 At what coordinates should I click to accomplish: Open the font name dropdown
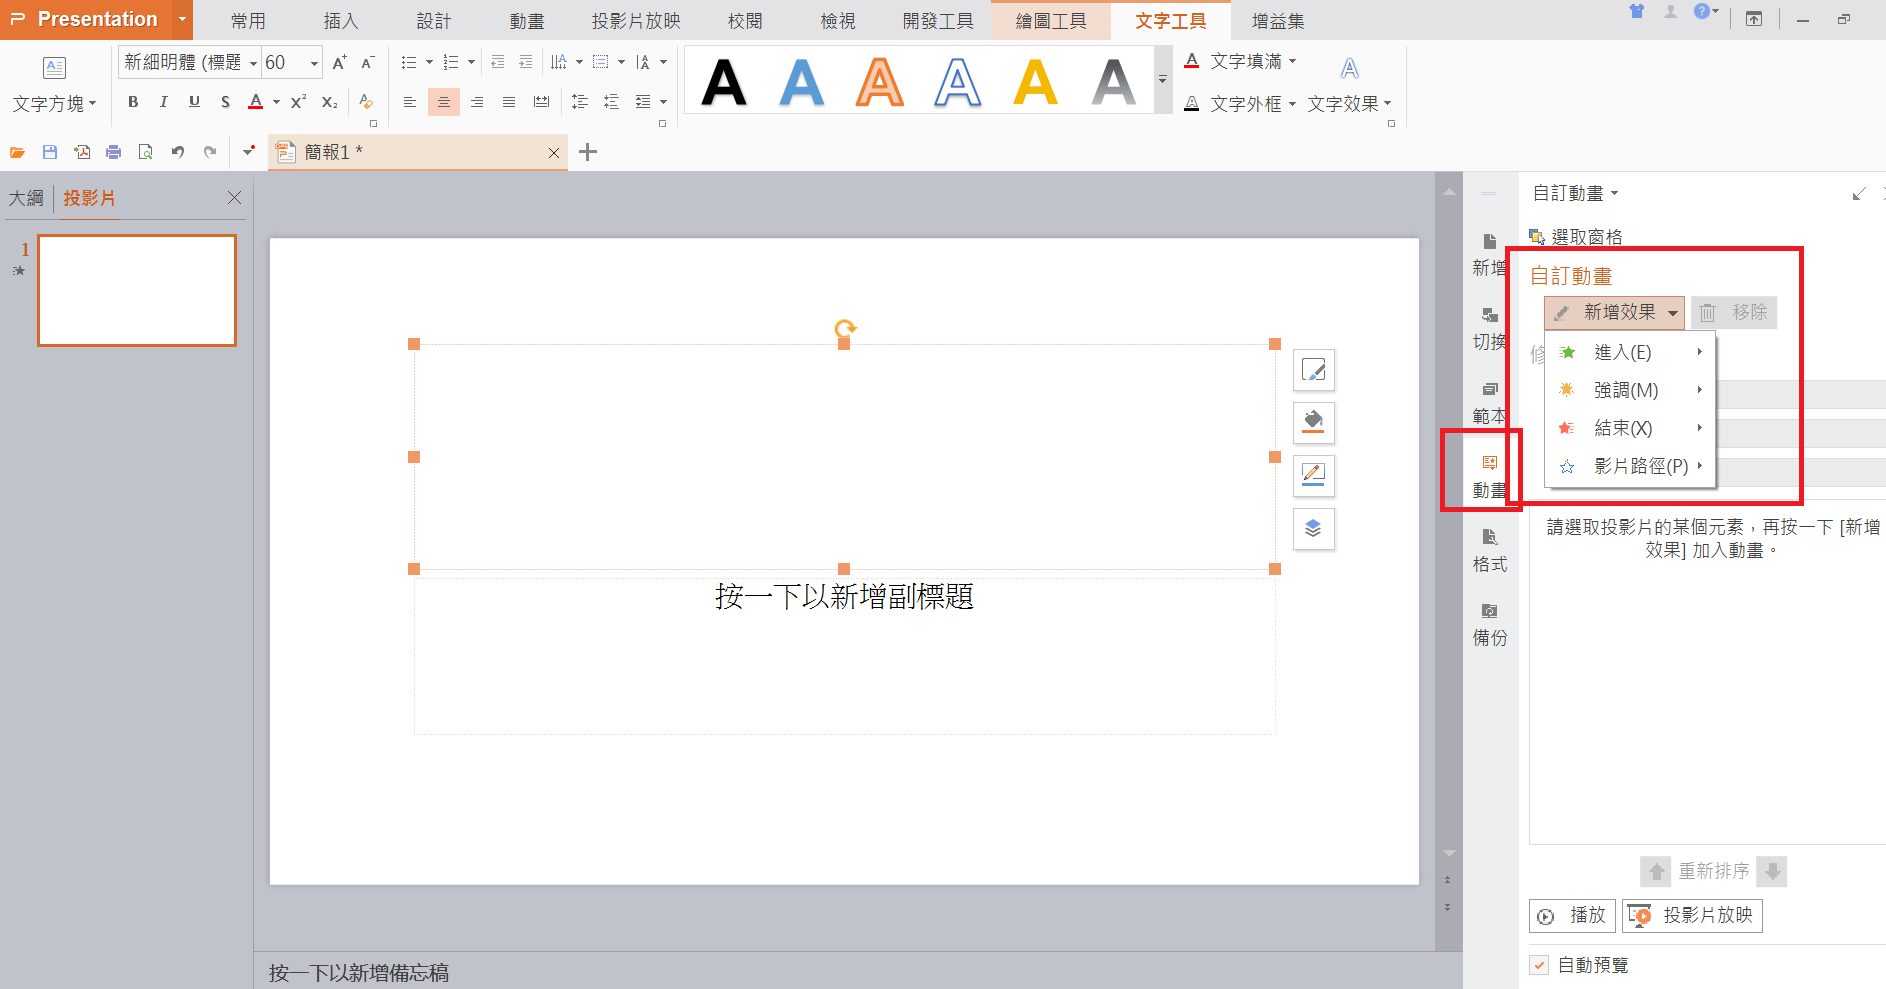point(253,63)
